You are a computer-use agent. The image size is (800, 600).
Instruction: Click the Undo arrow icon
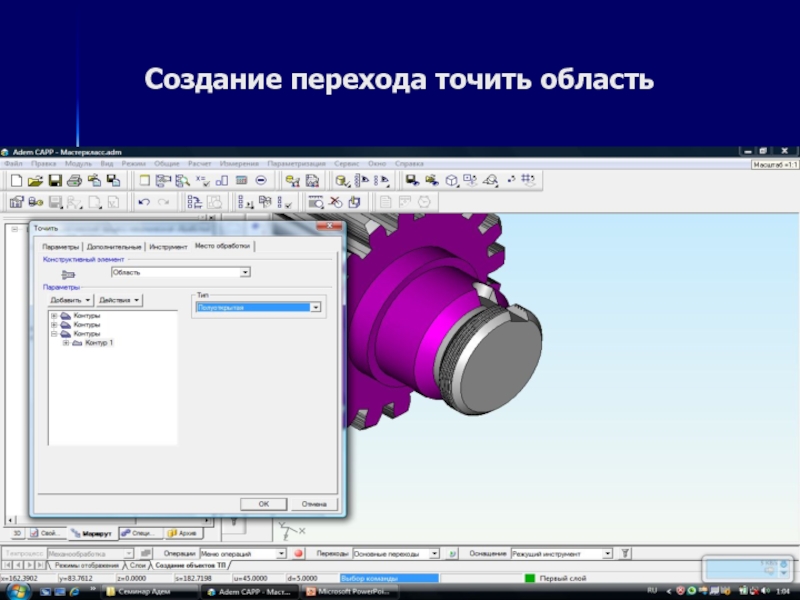145,202
